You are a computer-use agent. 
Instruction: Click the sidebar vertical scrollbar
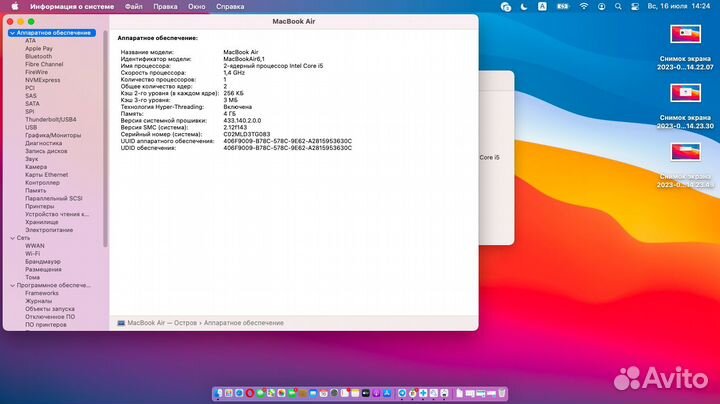point(106,139)
